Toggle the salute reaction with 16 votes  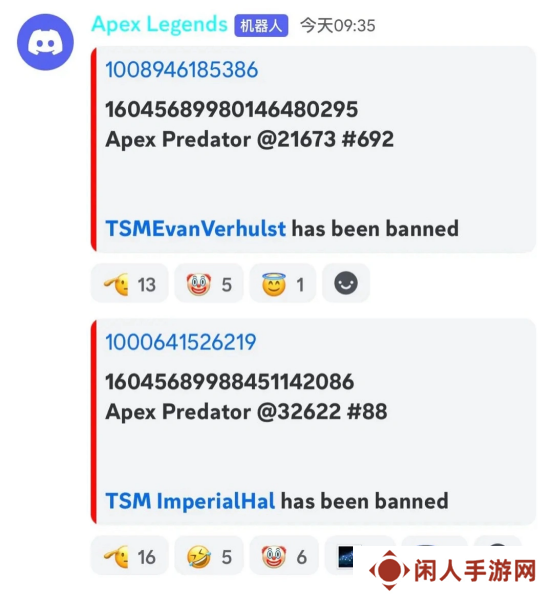[x=130, y=556]
